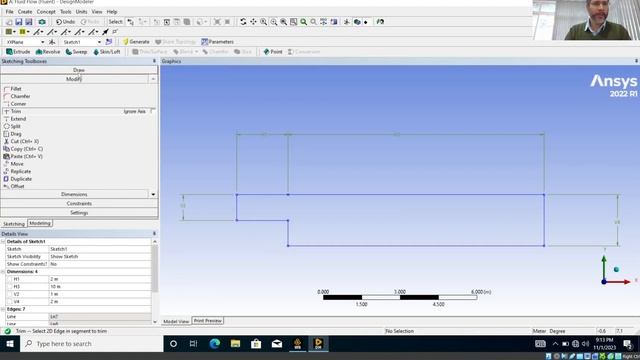Open the File menu
The width and height of the screenshot is (640, 360).
point(9,12)
